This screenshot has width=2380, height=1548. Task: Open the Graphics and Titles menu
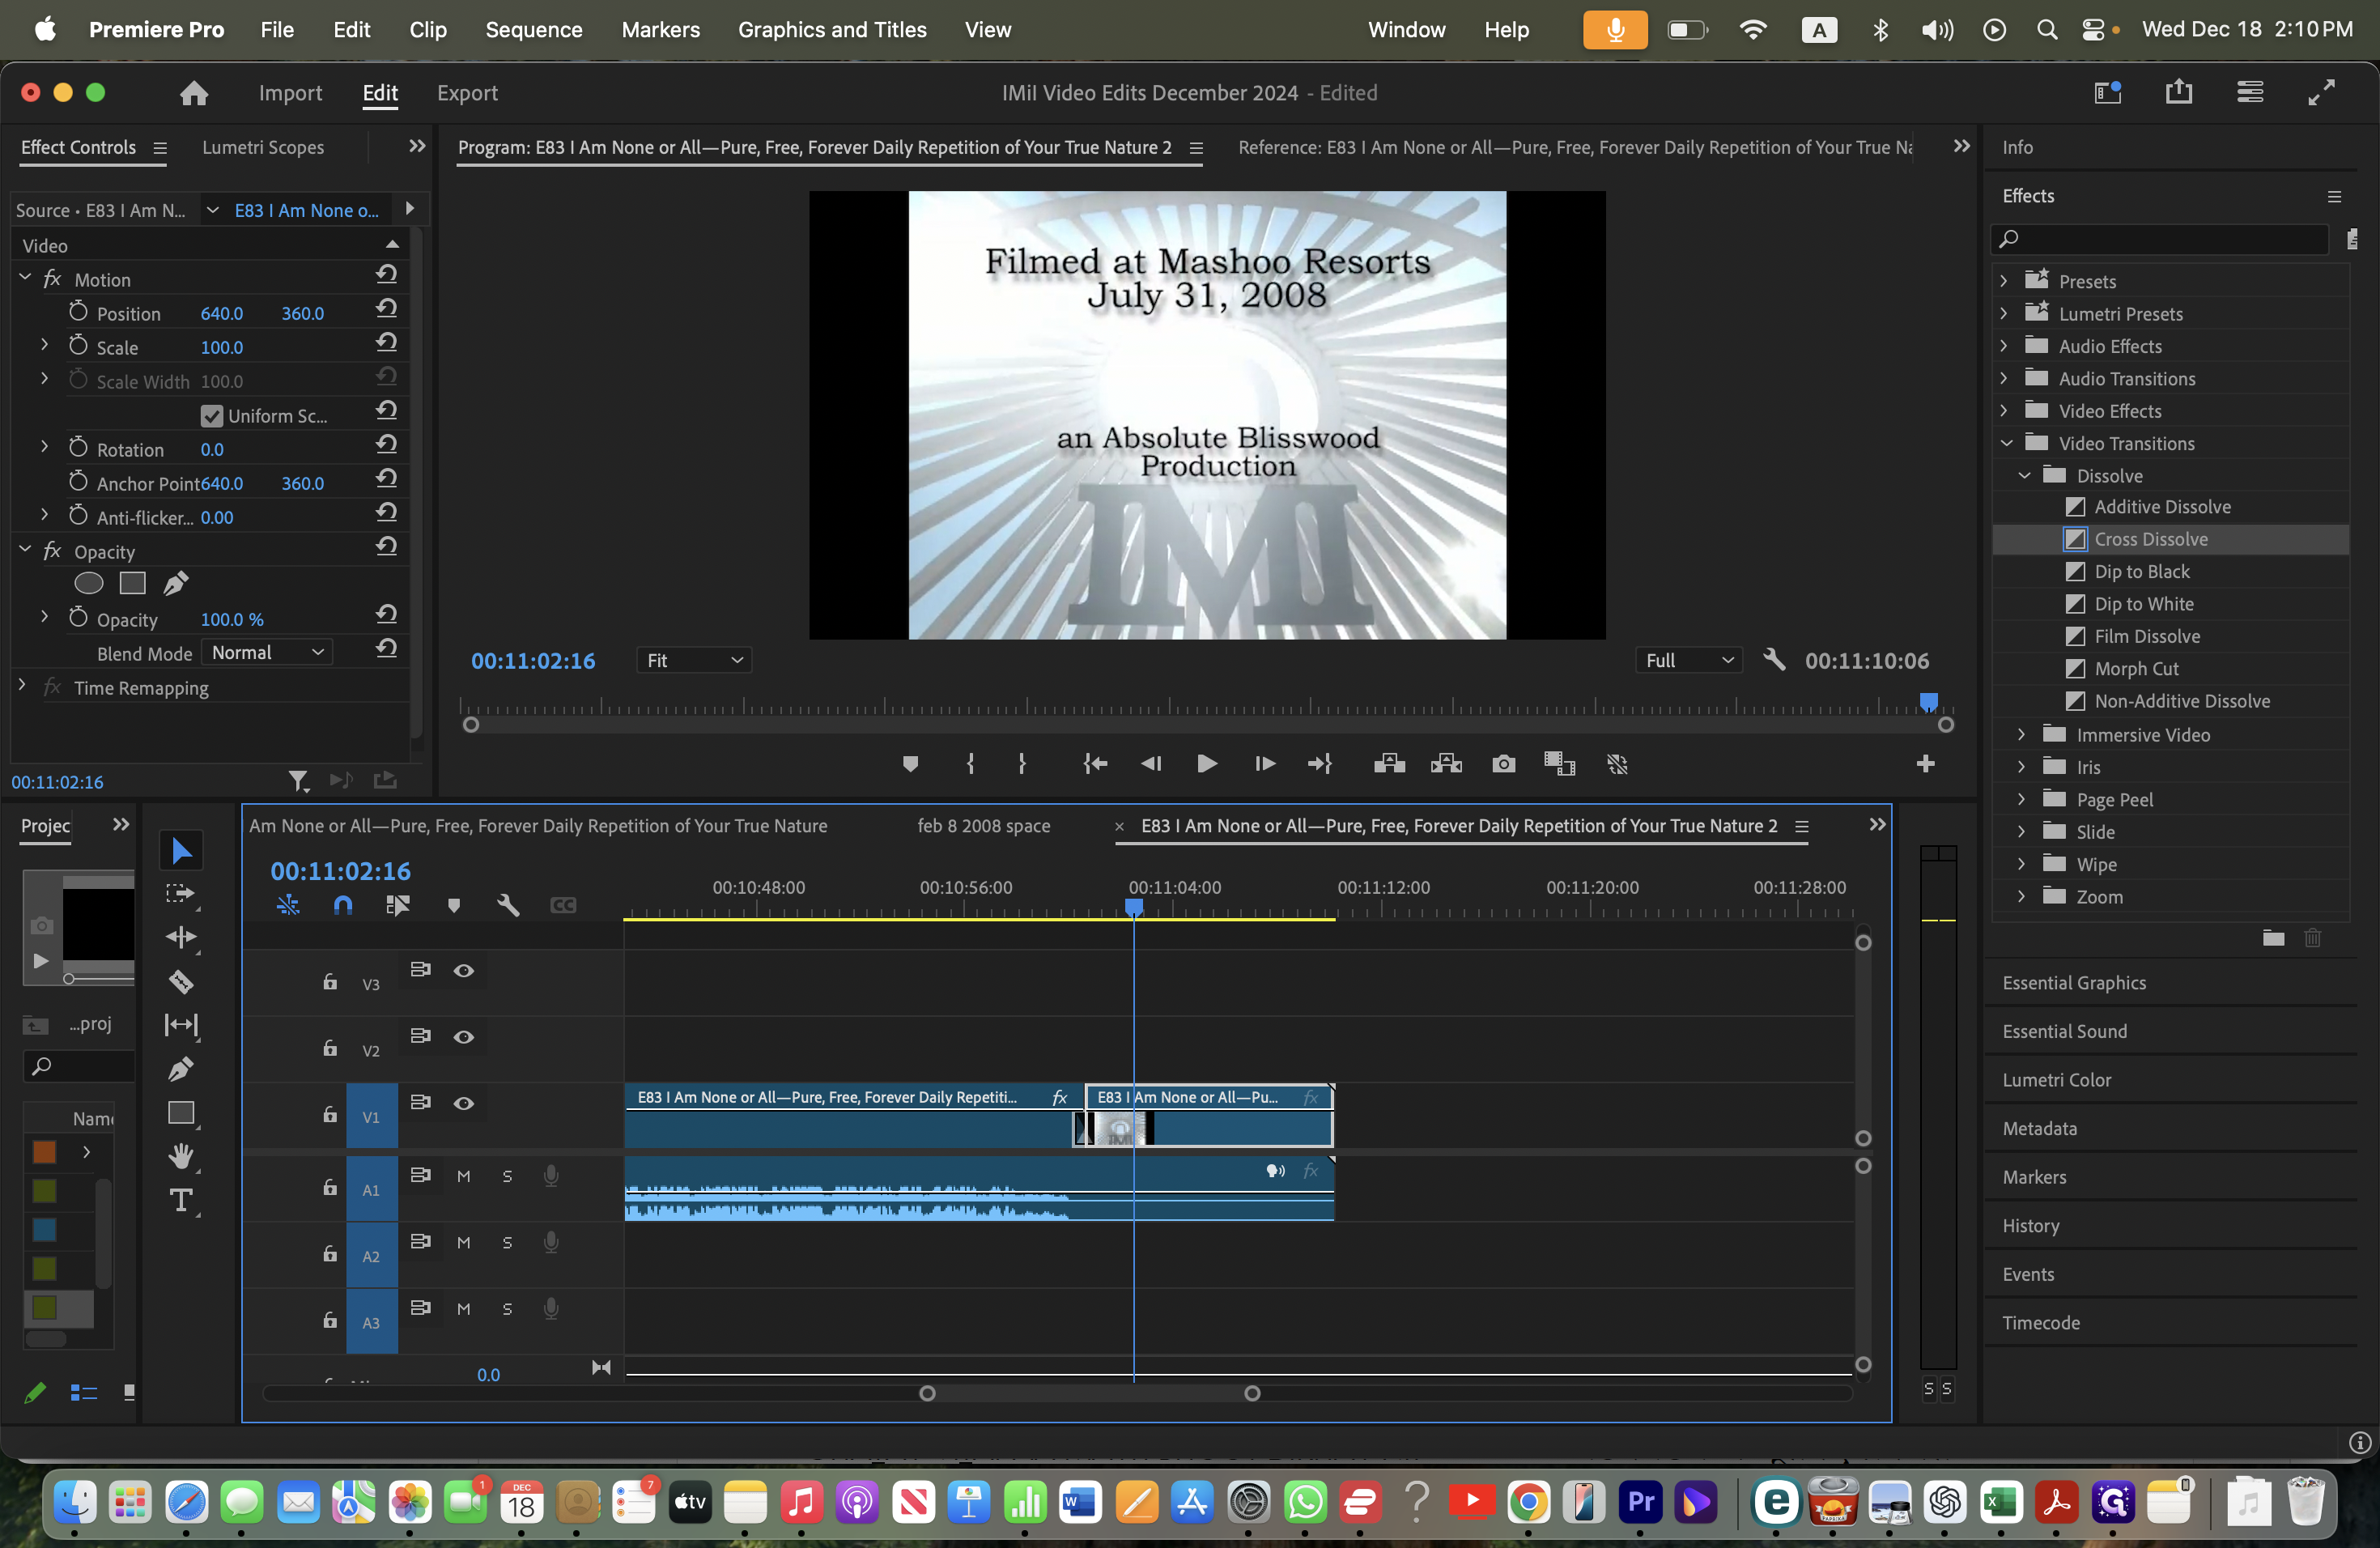[x=832, y=30]
